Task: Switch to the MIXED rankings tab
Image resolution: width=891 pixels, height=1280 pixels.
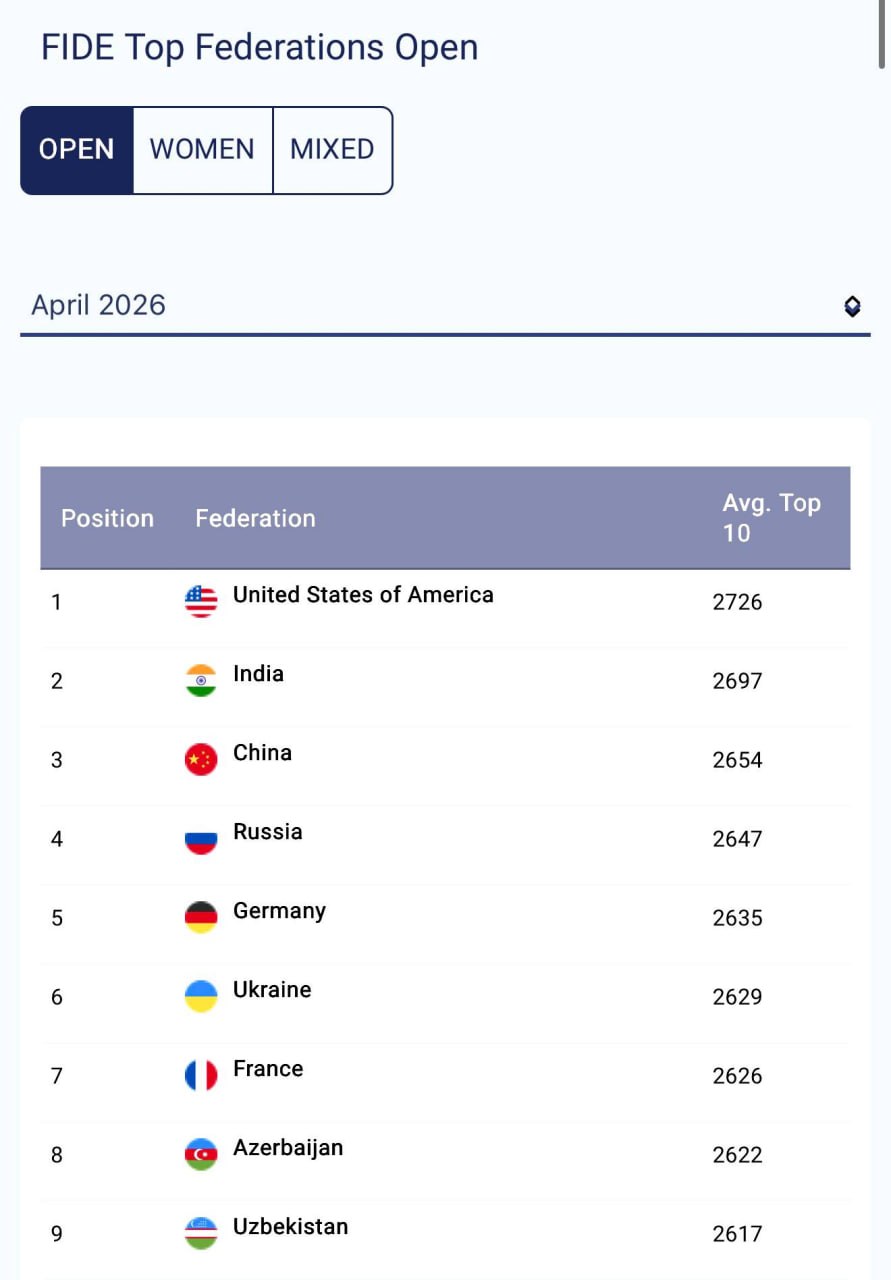Action: tap(332, 150)
